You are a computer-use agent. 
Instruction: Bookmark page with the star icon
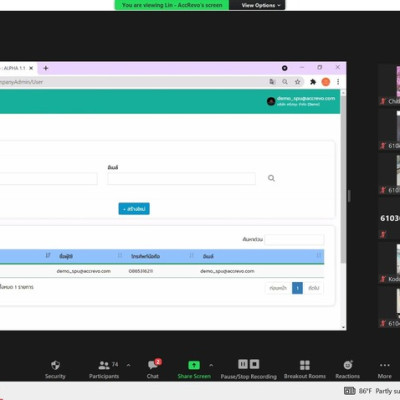(297, 82)
